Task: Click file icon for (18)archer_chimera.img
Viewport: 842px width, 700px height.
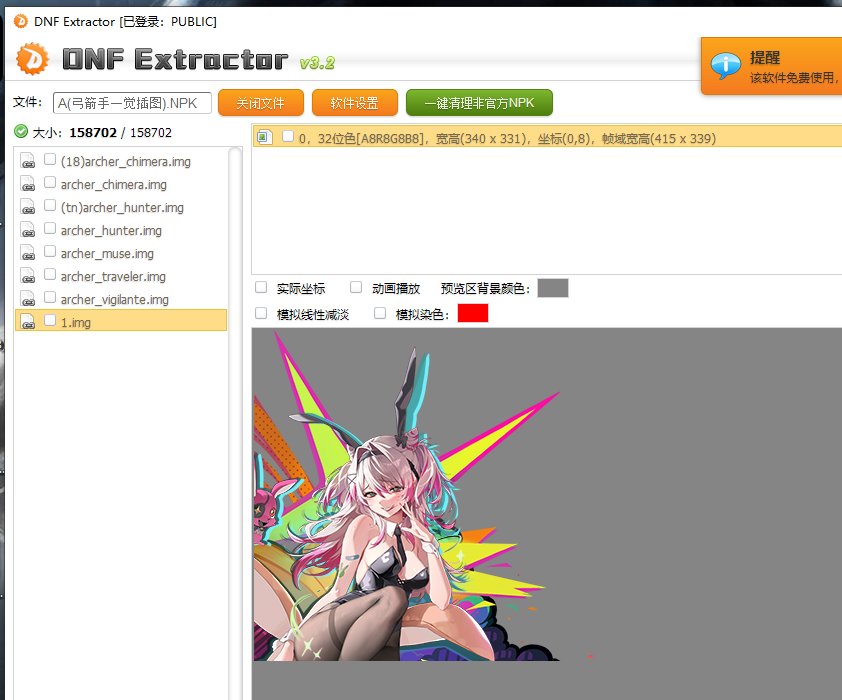Action: click(x=28, y=161)
